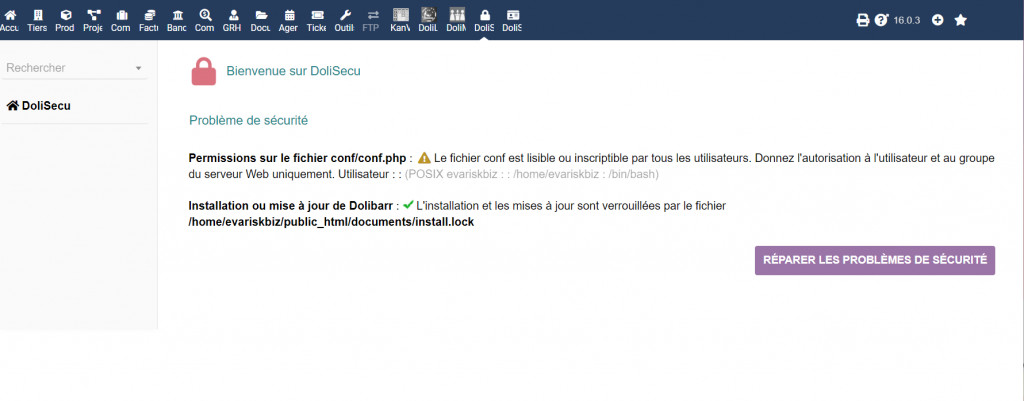Click the version 16.0.3 label
This screenshot has height=401, width=1024.
click(906, 20)
